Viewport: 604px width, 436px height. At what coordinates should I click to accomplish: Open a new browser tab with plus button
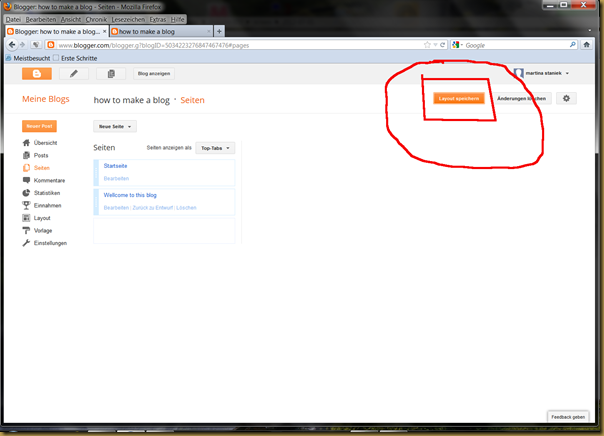coord(219,31)
